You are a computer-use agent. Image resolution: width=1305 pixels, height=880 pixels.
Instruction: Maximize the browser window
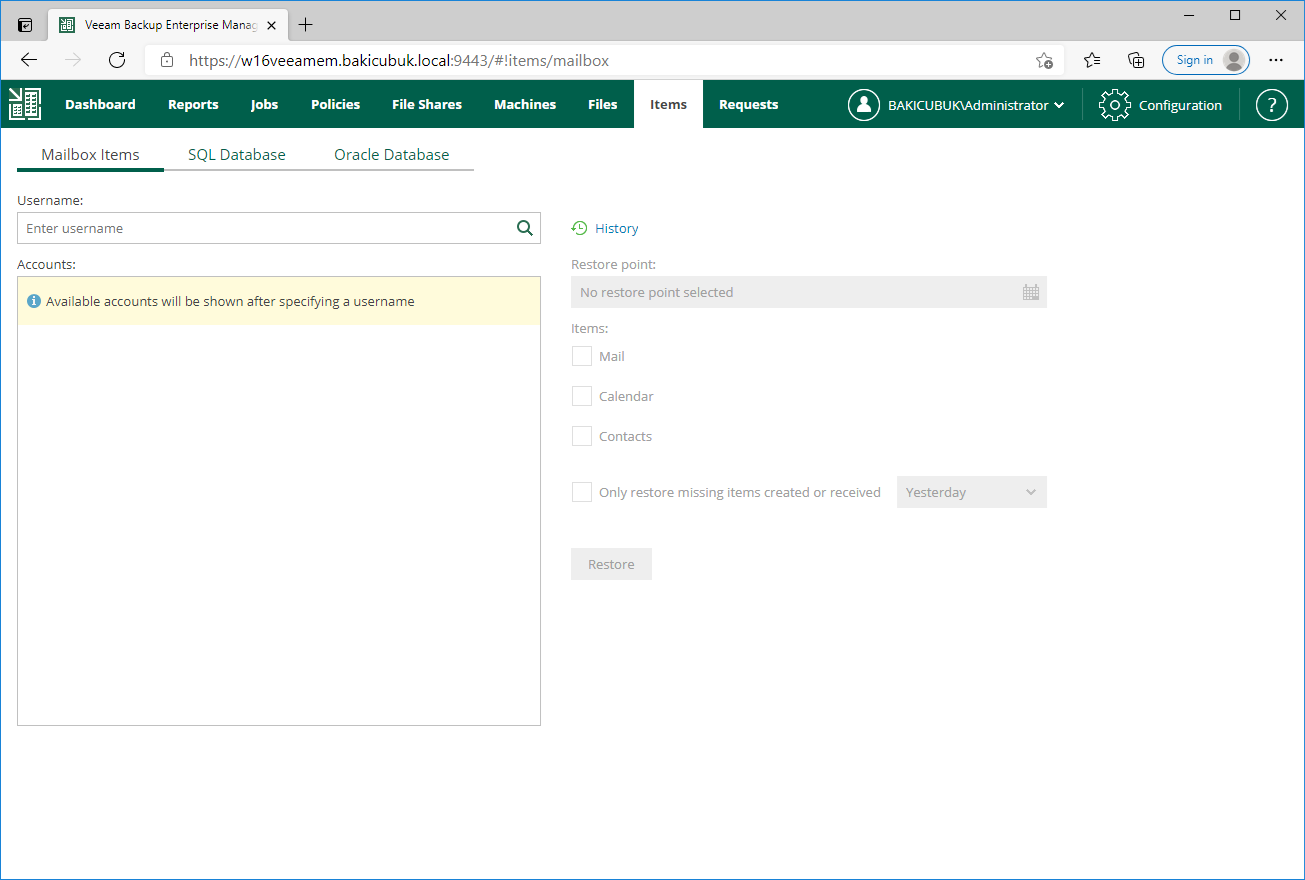(1235, 15)
